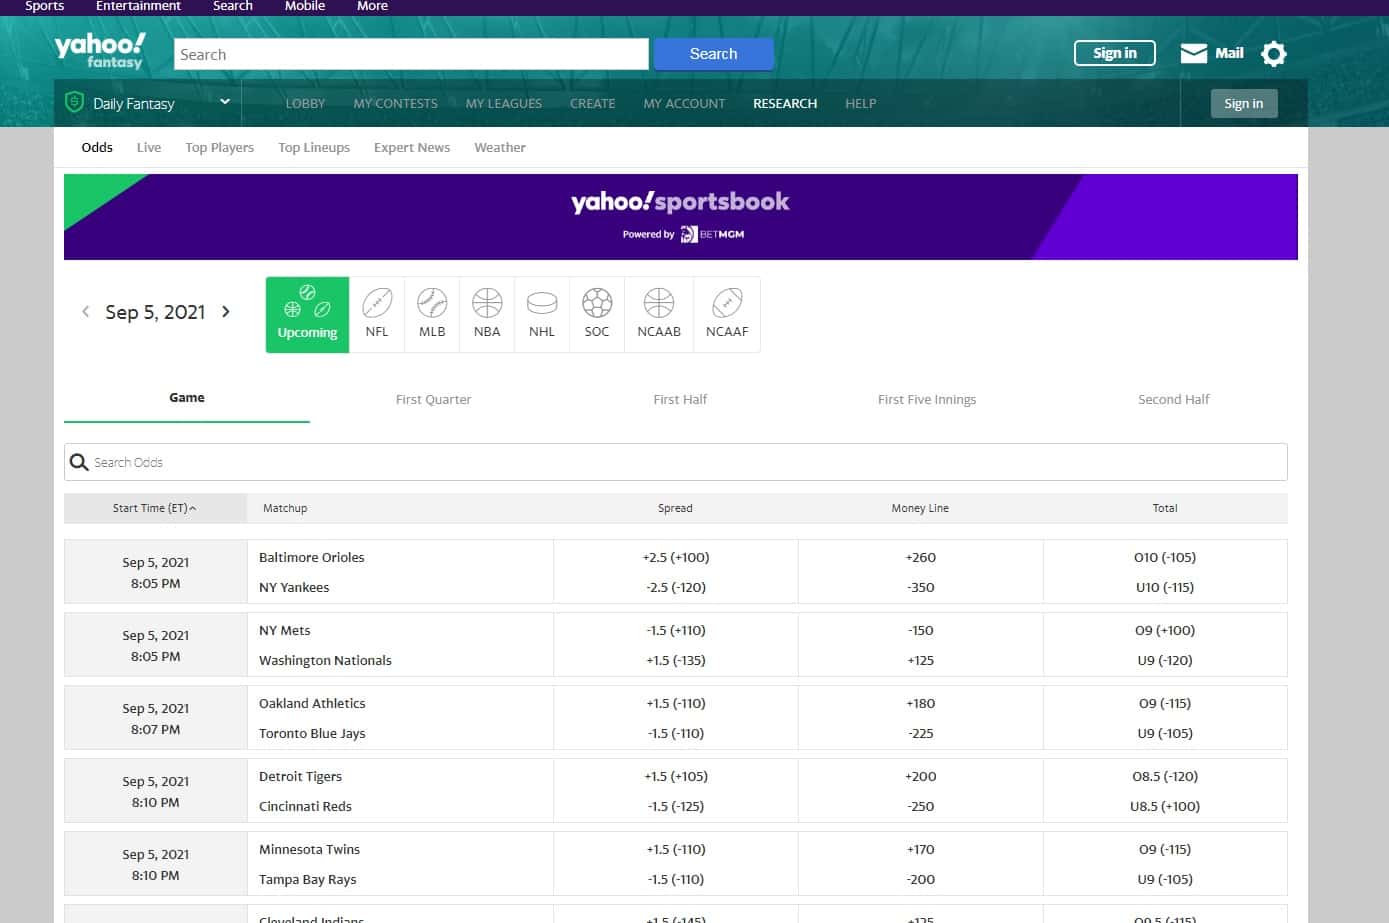Open the CREATE nav item
Viewport: 1389px width, 923px height.
click(x=592, y=103)
